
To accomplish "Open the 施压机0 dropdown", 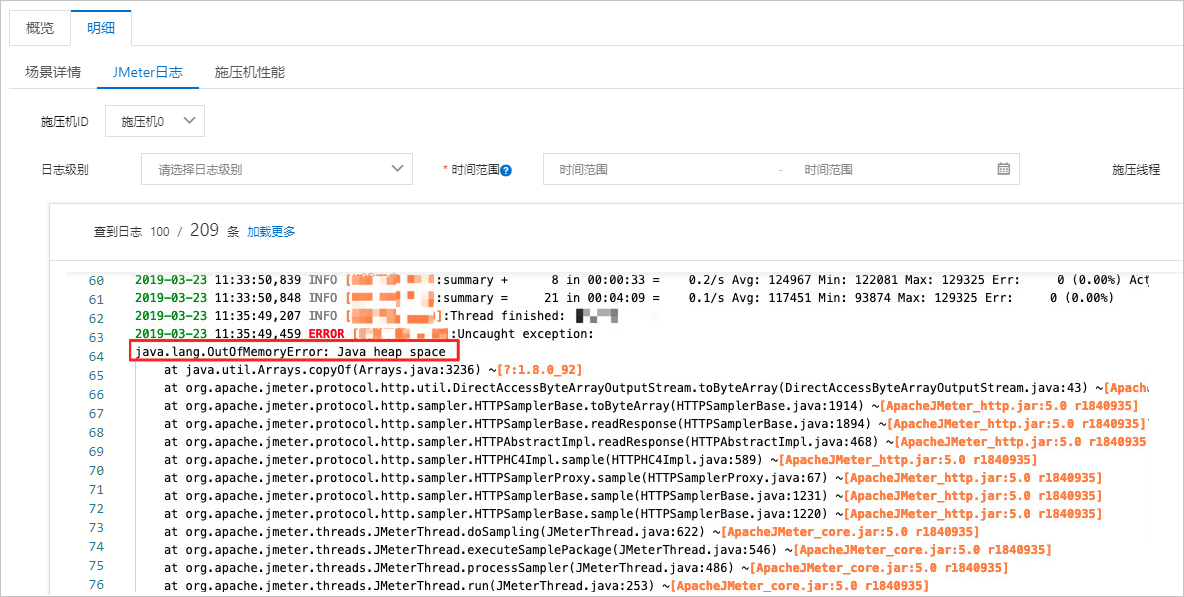I will click(155, 121).
